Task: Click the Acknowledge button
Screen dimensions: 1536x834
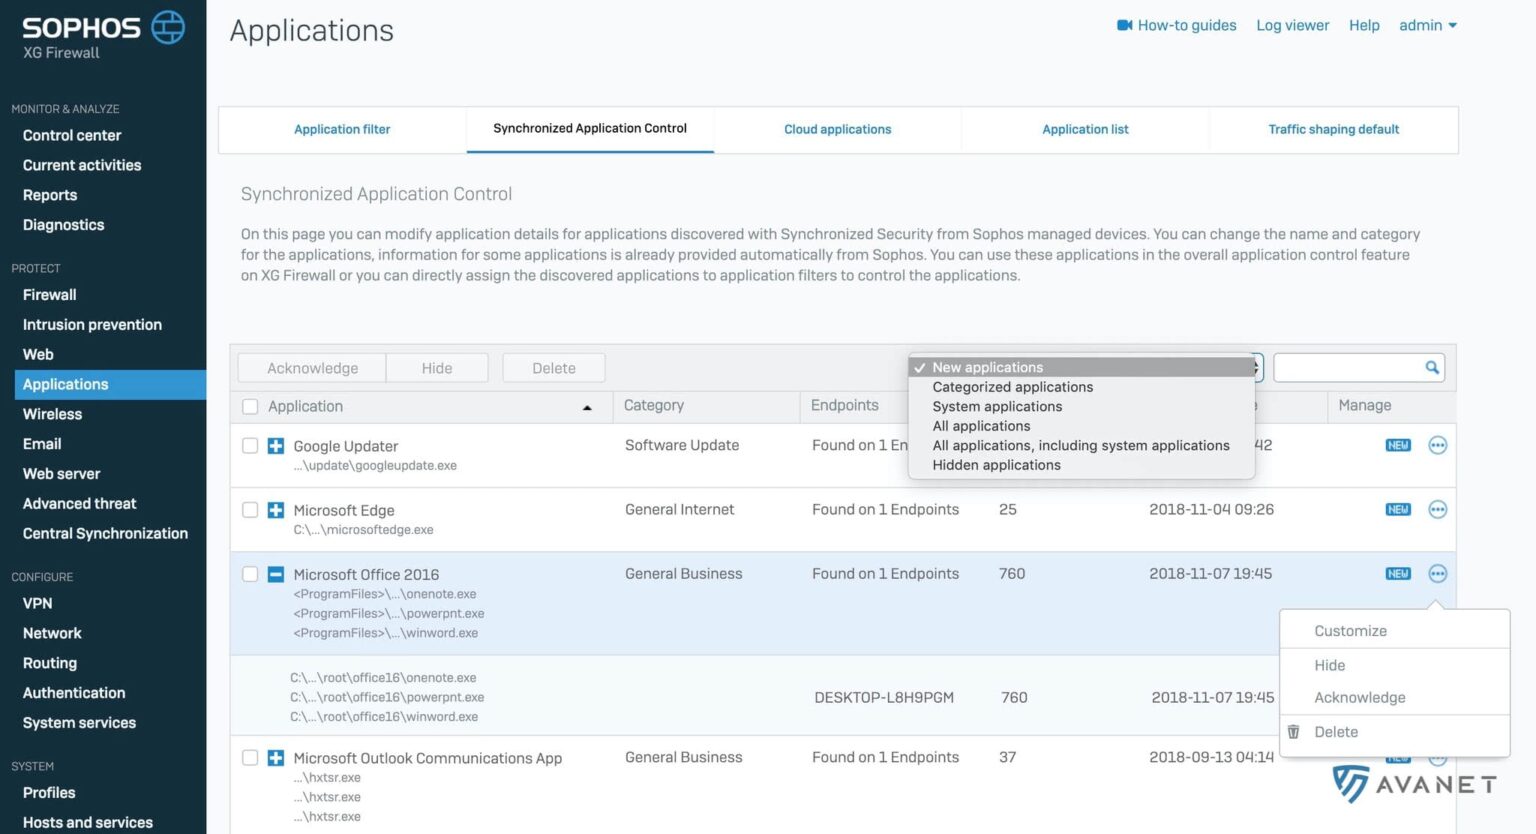Action: [x=311, y=367]
